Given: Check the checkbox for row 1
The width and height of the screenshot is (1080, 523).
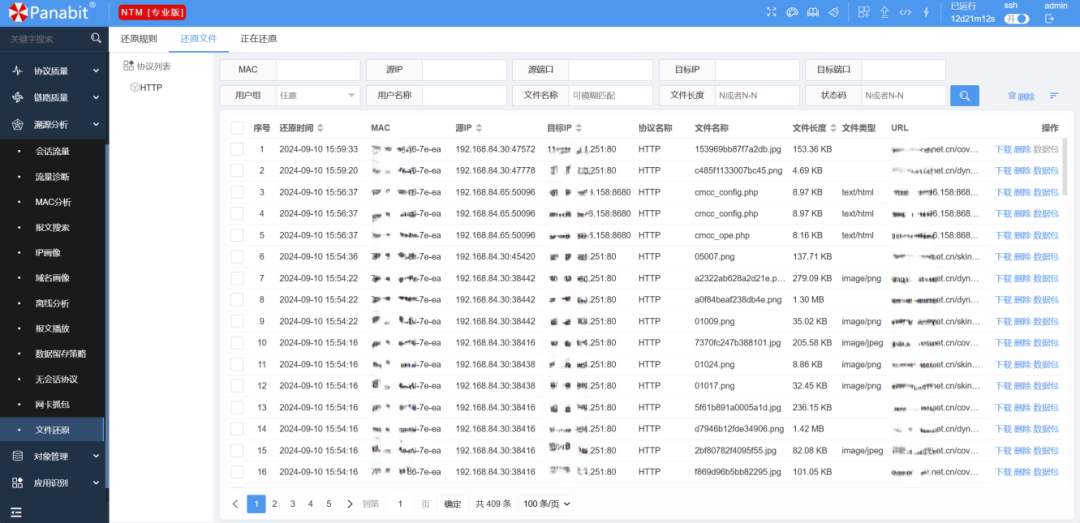Looking at the screenshot, I should point(237,150).
